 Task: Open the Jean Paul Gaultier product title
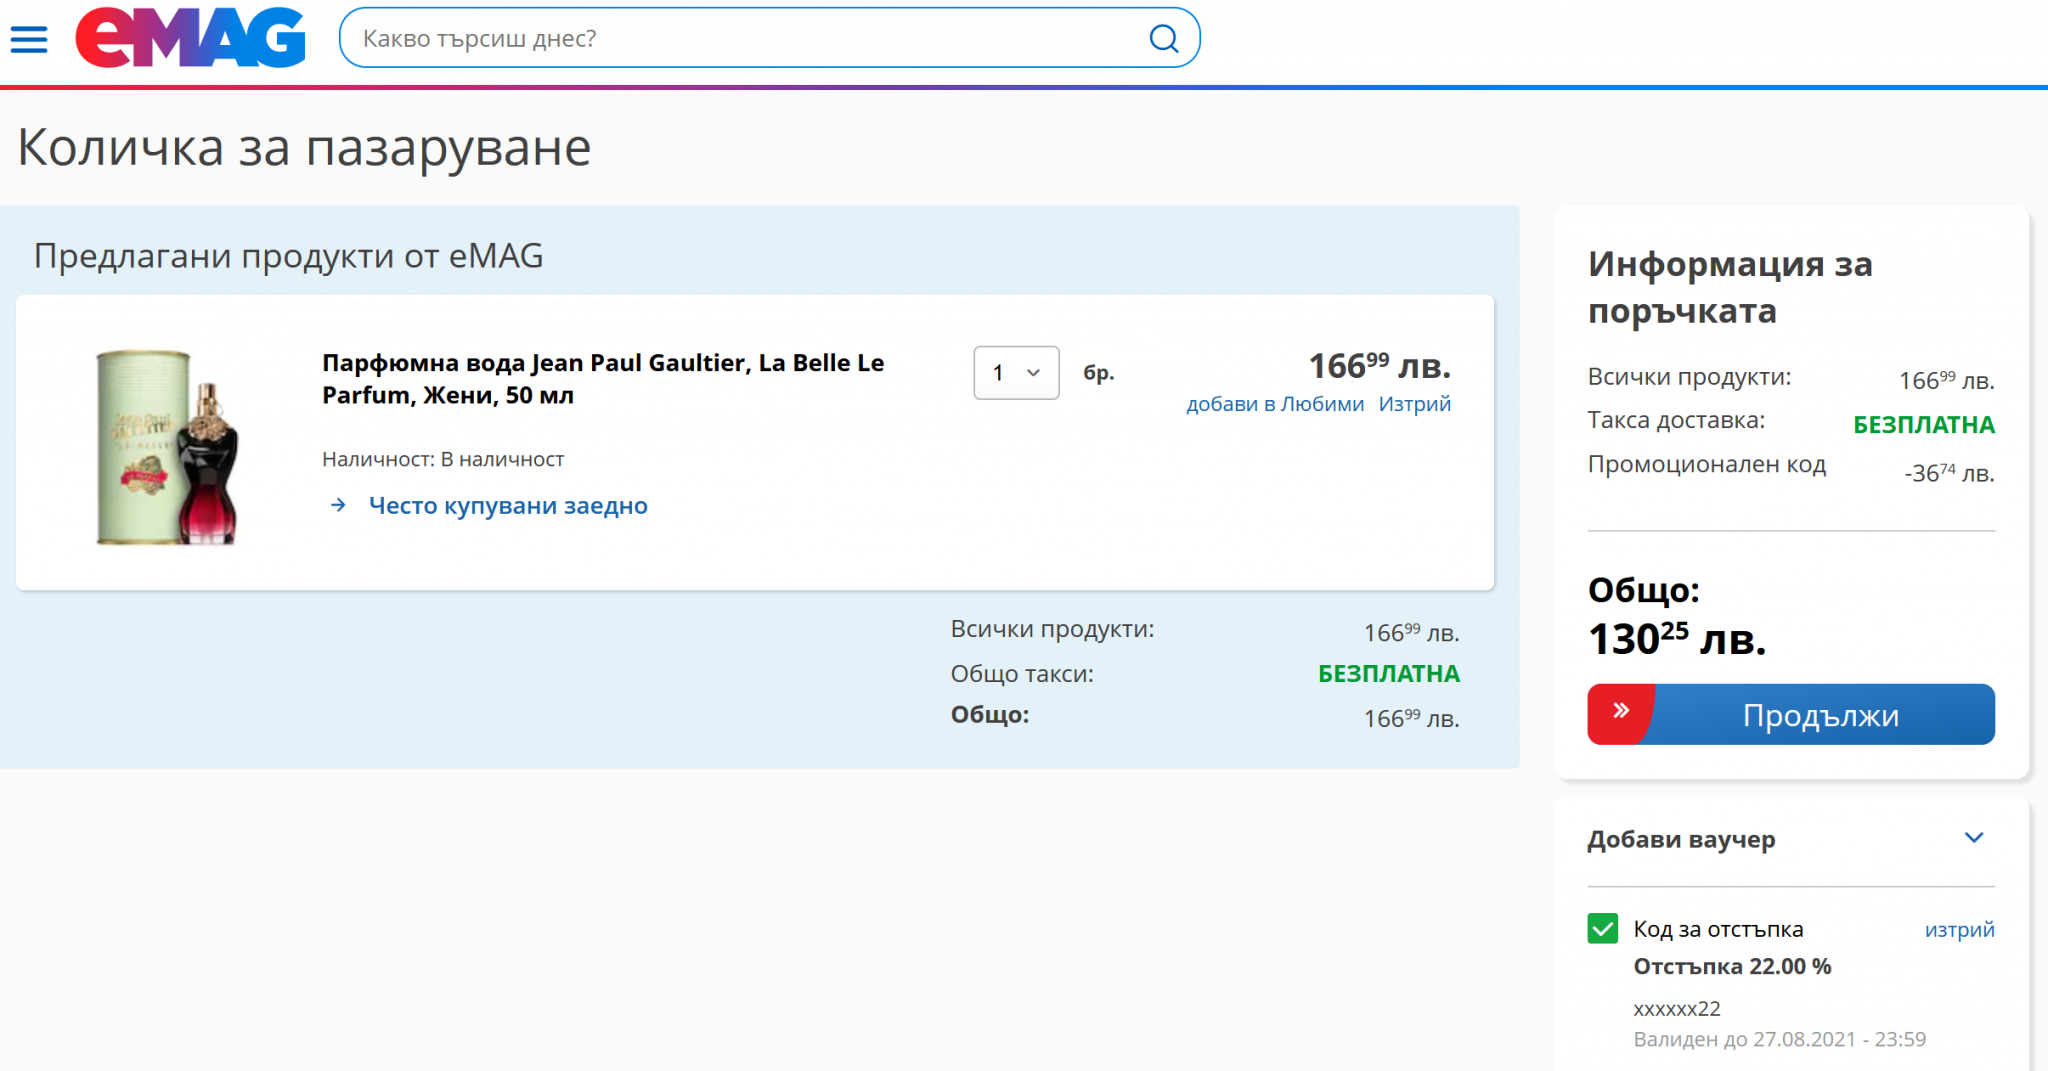click(x=602, y=379)
